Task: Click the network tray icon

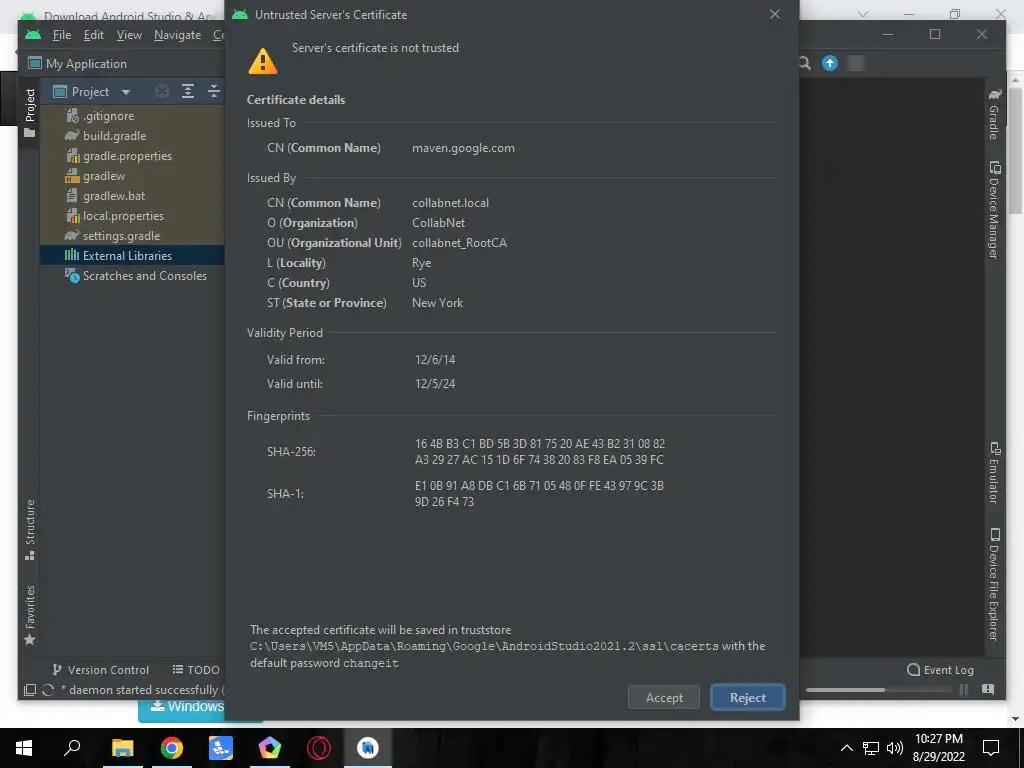Action: coord(871,748)
